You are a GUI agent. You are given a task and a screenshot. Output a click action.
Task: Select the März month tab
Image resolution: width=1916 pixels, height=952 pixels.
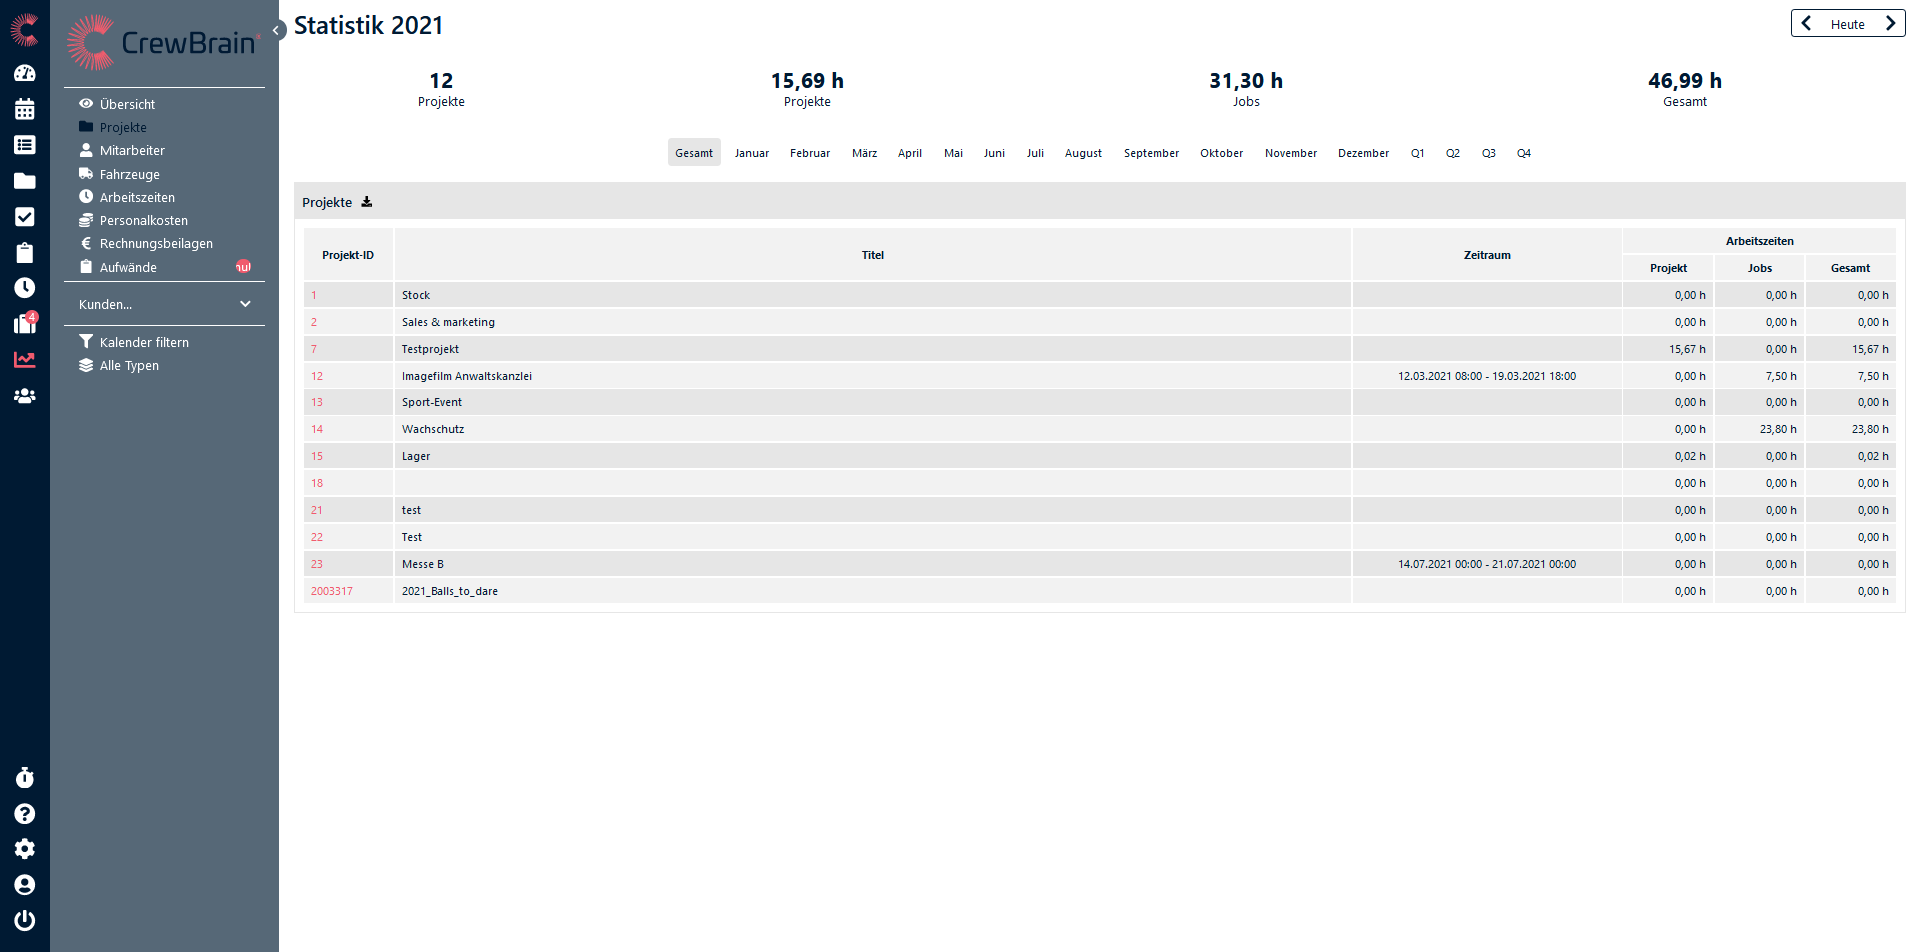(864, 153)
